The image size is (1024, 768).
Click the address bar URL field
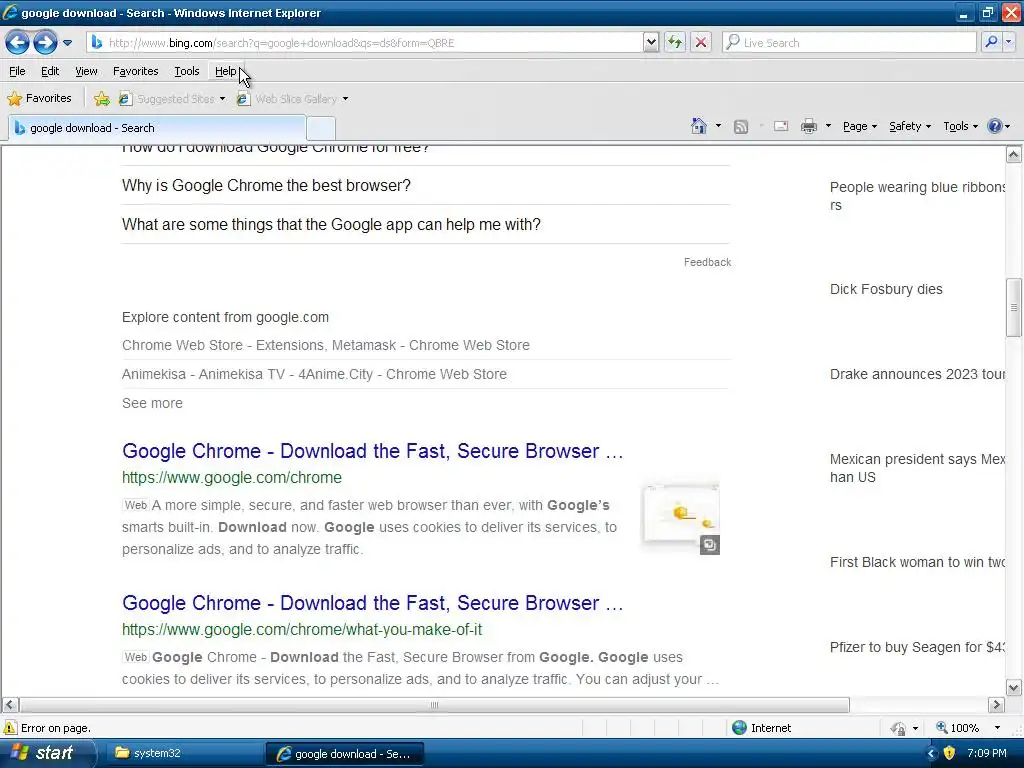366,43
